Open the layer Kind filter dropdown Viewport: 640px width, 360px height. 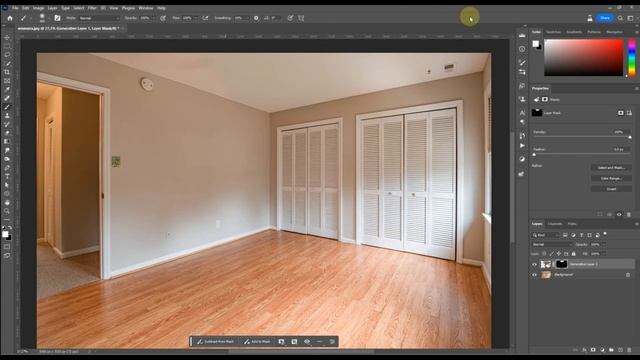[546, 235]
